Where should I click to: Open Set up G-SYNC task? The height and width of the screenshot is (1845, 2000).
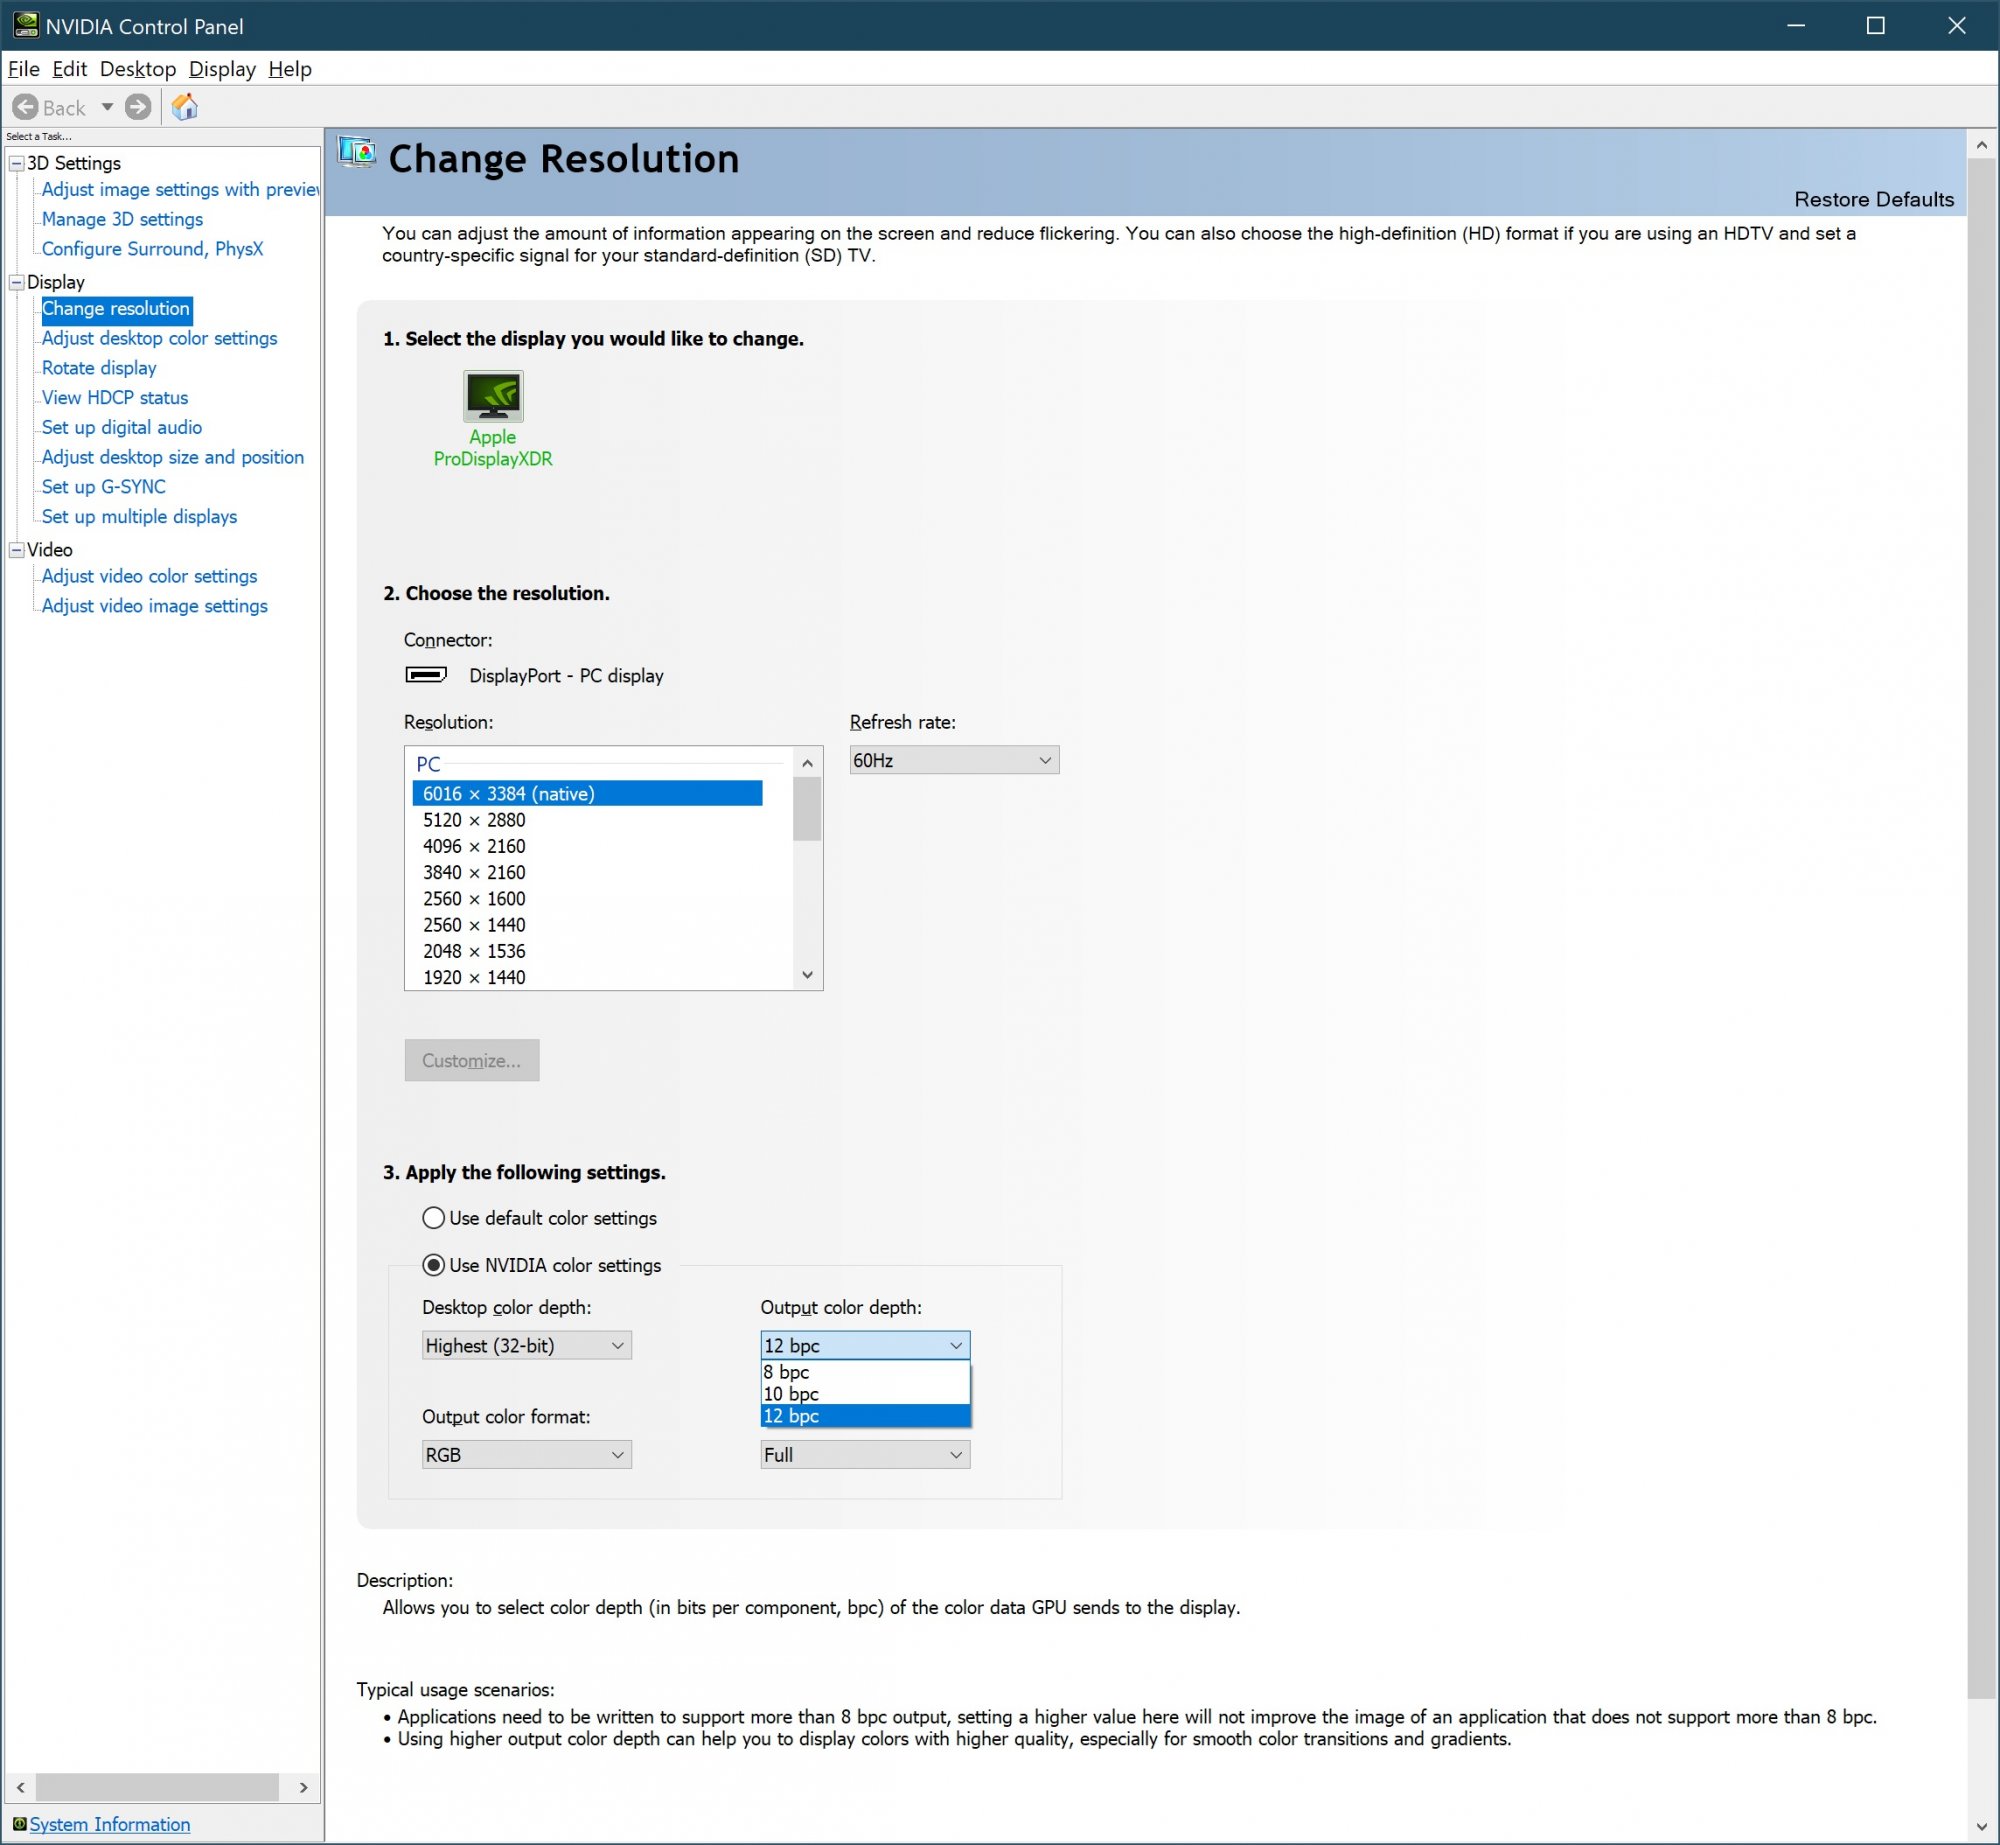tap(103, 487)
